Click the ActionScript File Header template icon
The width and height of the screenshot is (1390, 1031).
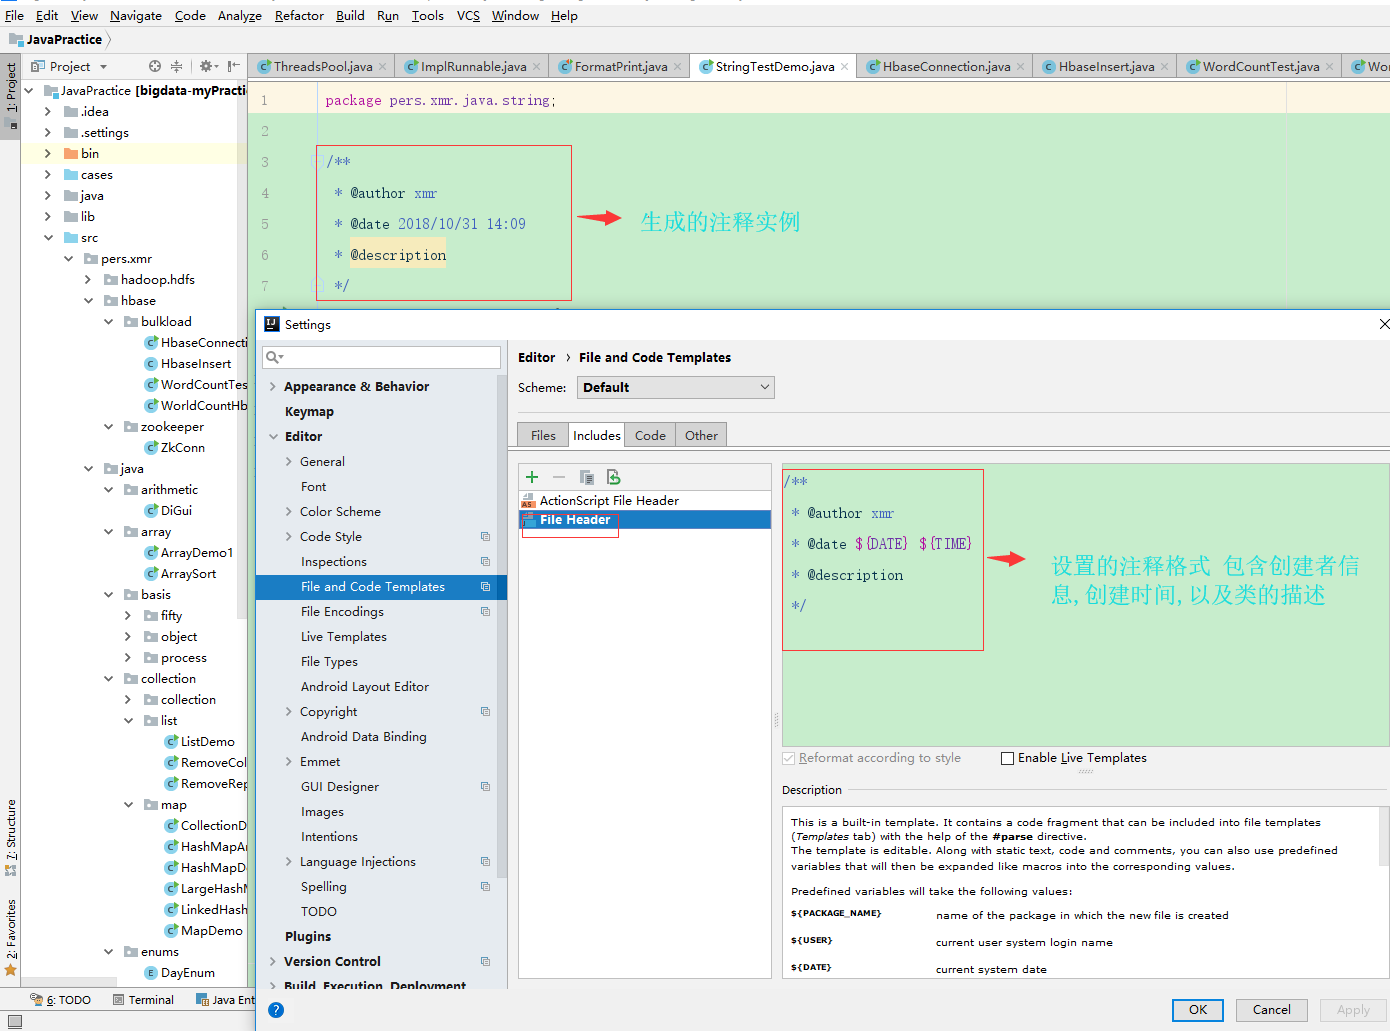528,501
